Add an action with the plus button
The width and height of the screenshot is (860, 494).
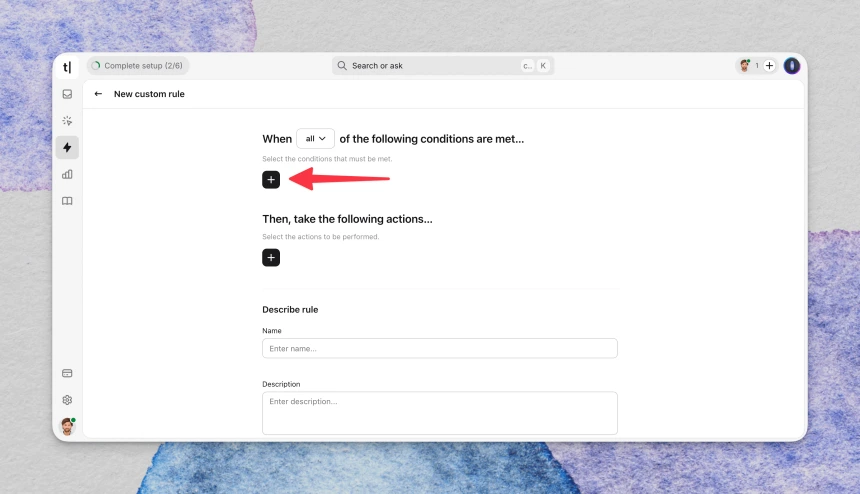click(271, 258)
